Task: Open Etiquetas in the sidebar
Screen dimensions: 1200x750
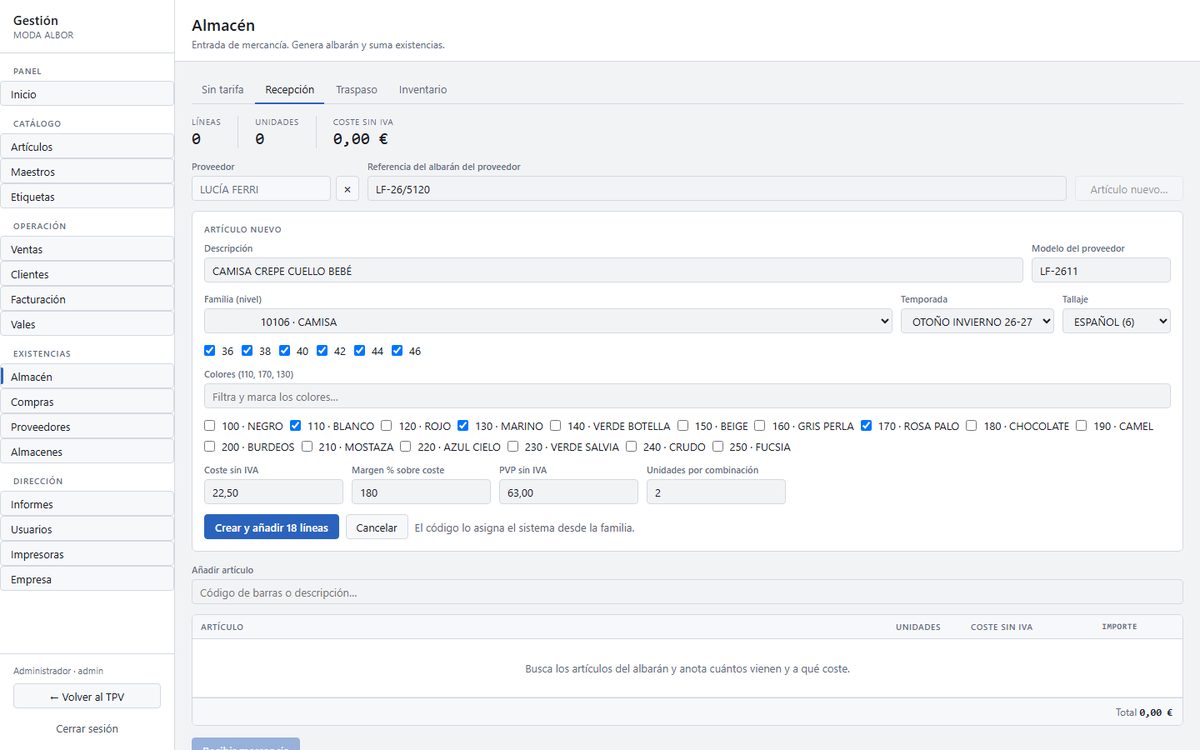Action: point(87,197)
